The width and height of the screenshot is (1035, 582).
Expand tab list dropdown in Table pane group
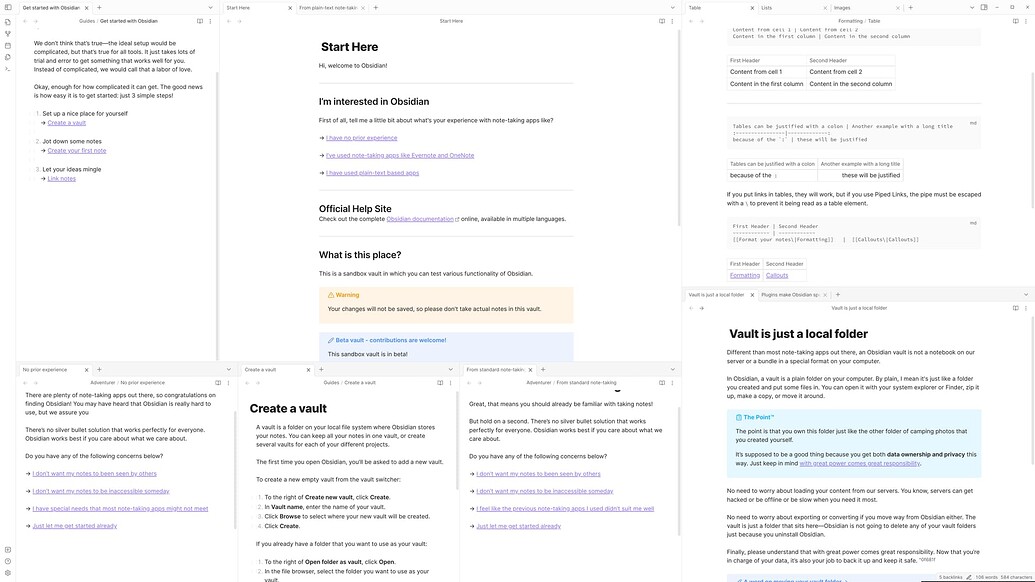tap(972, 8)
